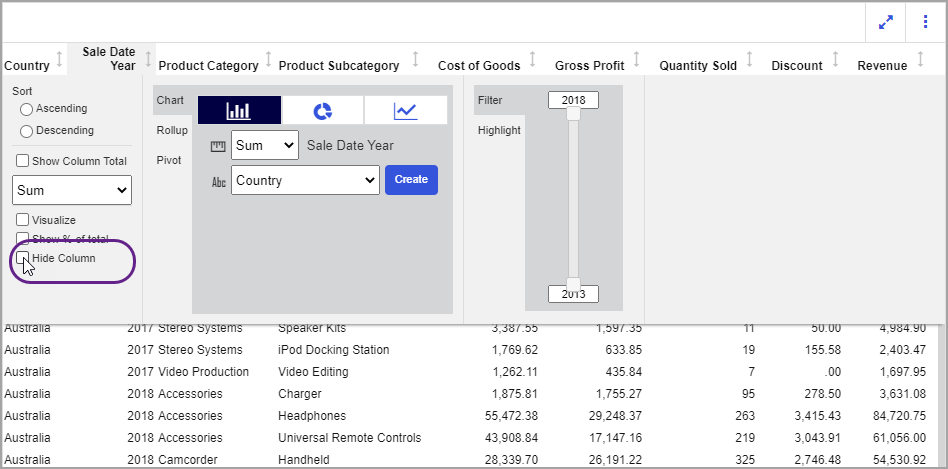Click the 55,472.38 cost of goods value
The image size is (948, 469).
pos(511,416)
